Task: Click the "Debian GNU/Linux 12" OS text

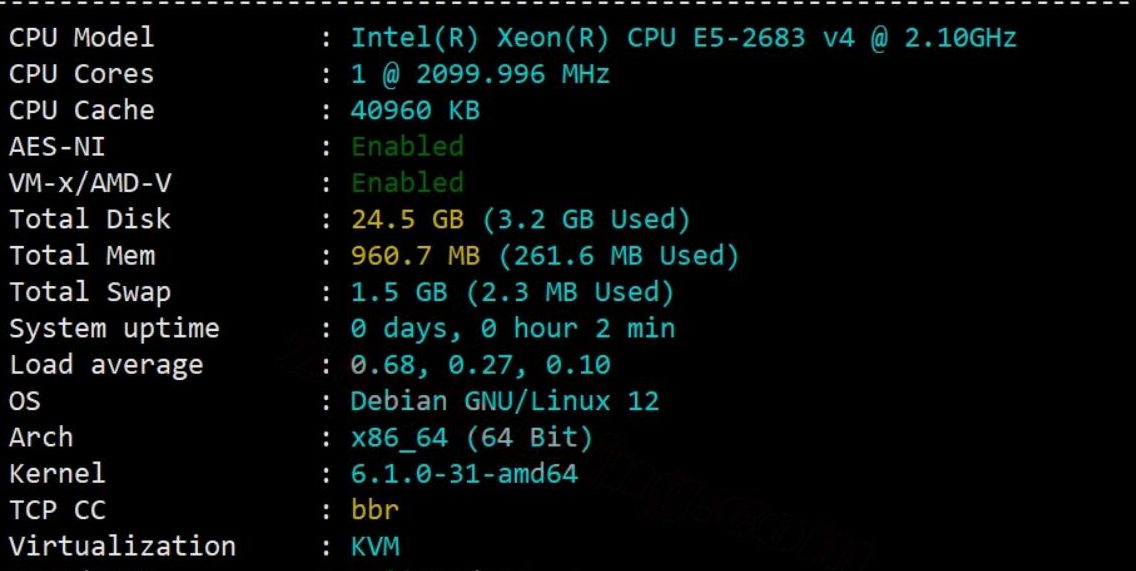Action: click(504, 401)
